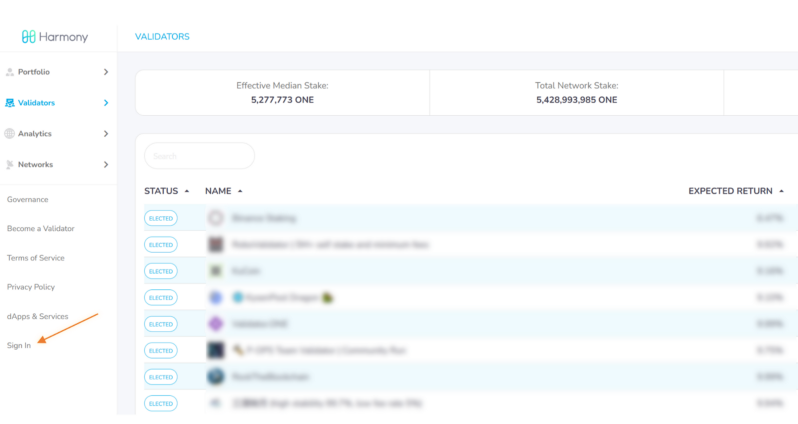
Task: Click the P-OPS Team dark avatar
Action: [216, 350]
